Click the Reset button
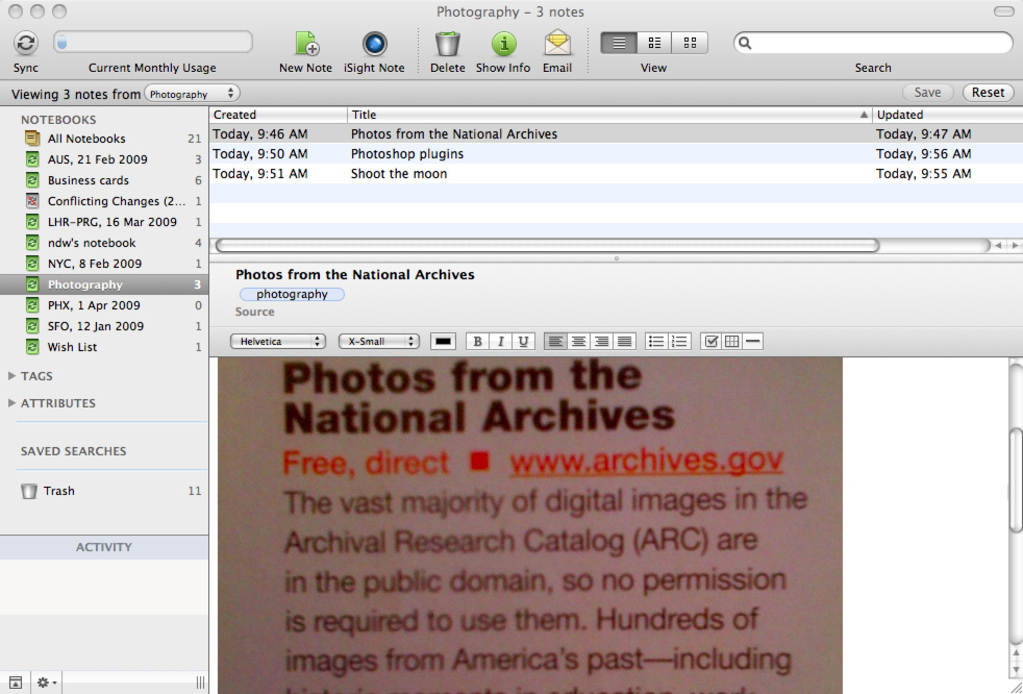This screenshot has height=694, width=1023. coord(988,93)
